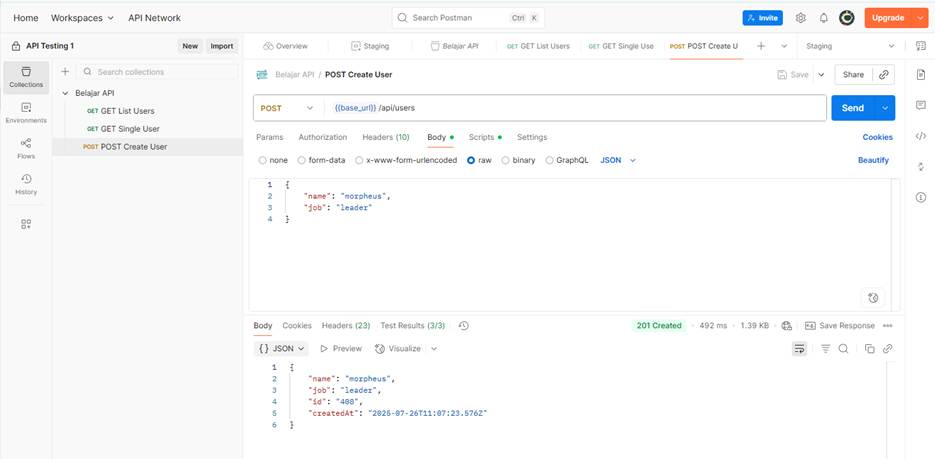Select the binary body radio button
The height and width of the screenshot is (459, 935).
click(x=505, y=160)
